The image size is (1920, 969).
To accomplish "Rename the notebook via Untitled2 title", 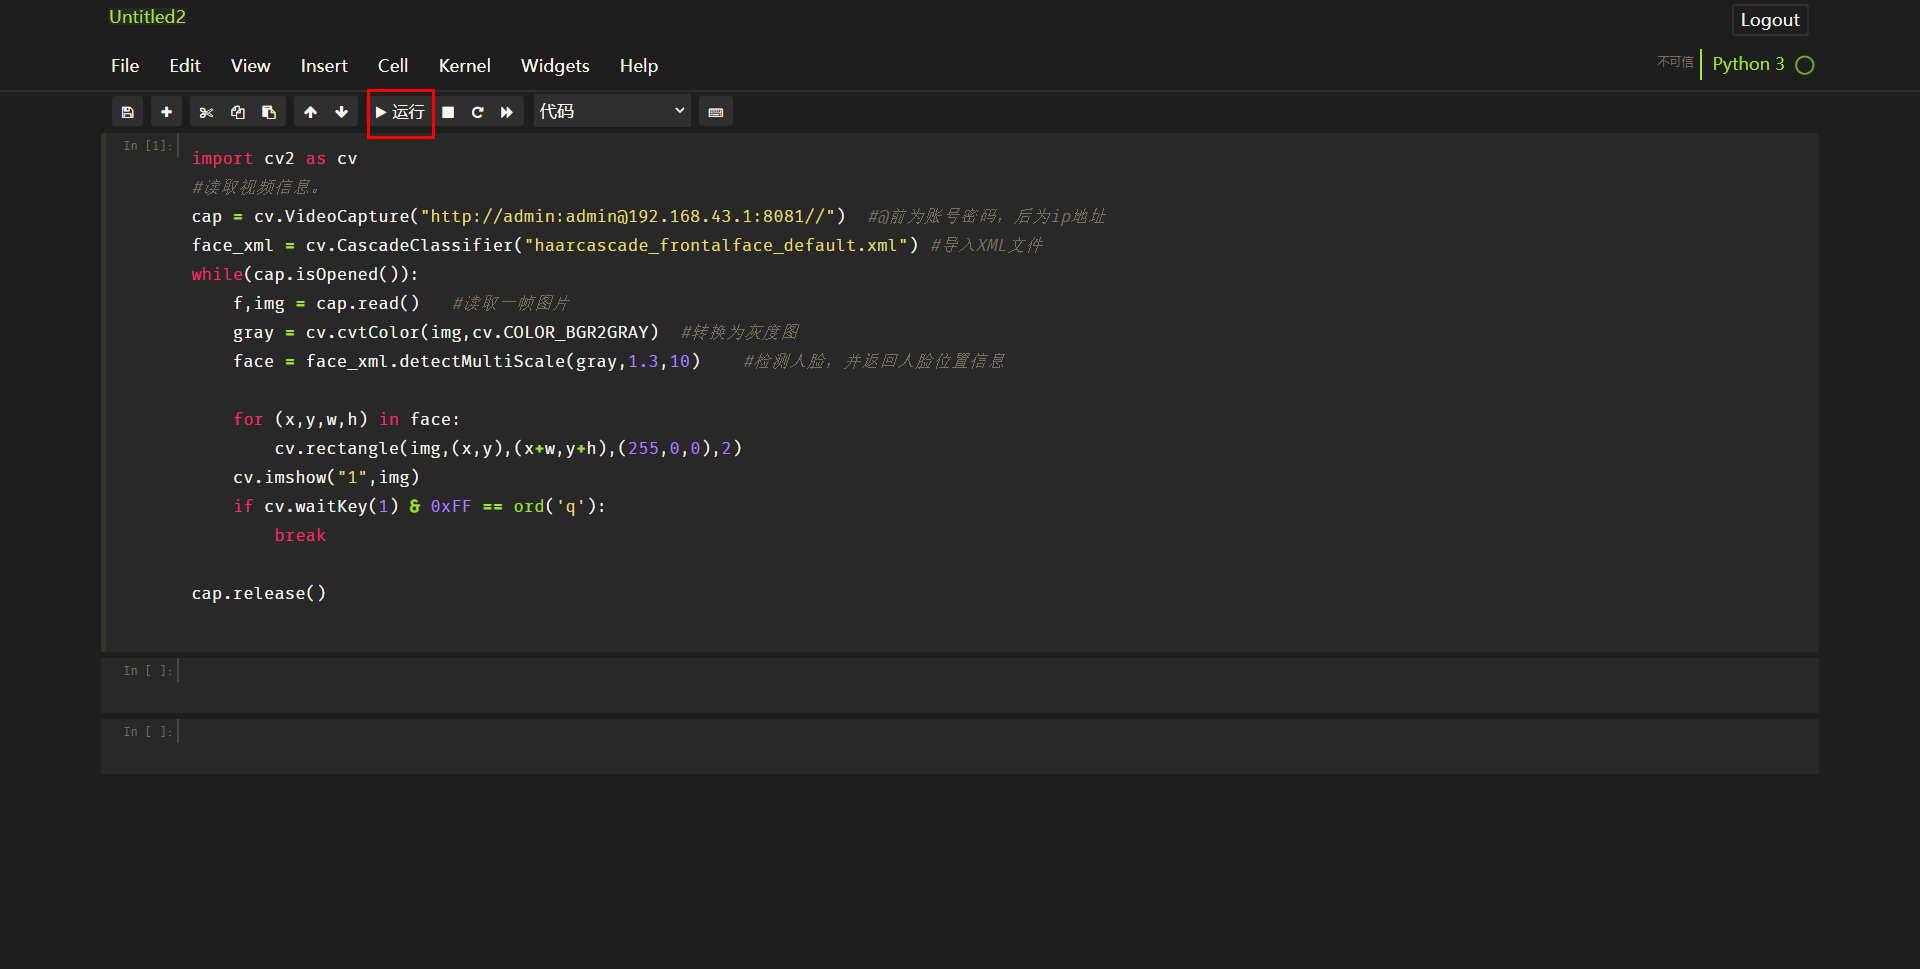I will [147, 17].
